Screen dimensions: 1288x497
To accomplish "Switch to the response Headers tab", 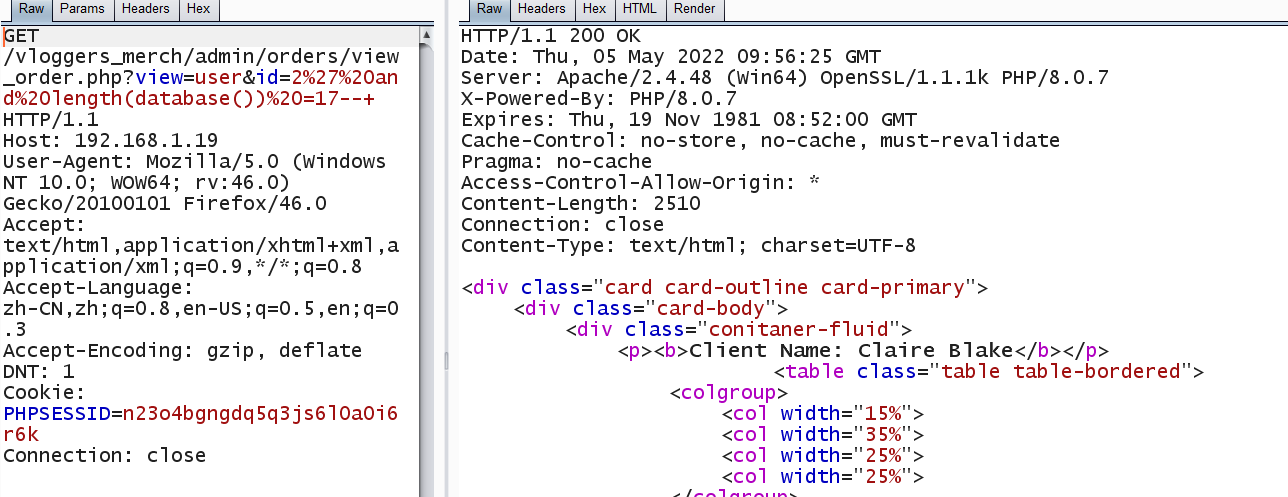I will [x=541, y=10].
